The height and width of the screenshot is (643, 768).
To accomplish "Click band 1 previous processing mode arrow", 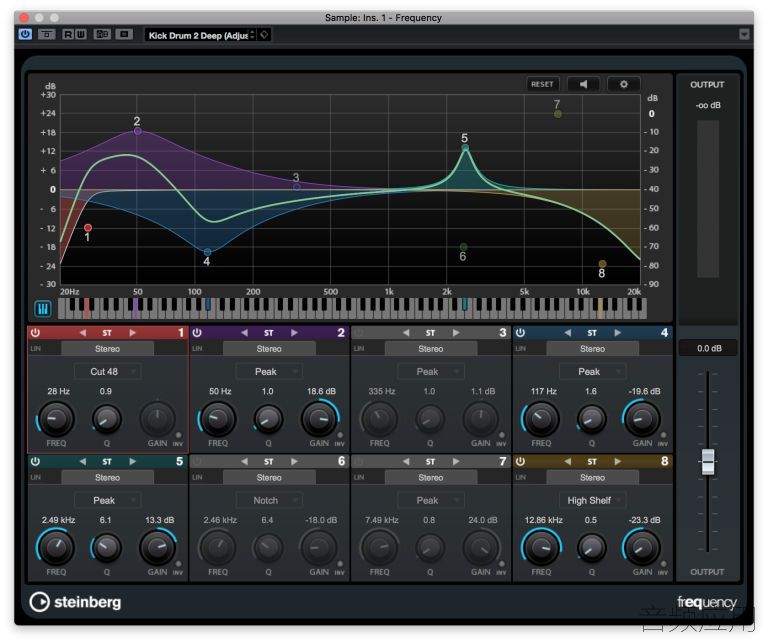I will [x=83, y=333].
